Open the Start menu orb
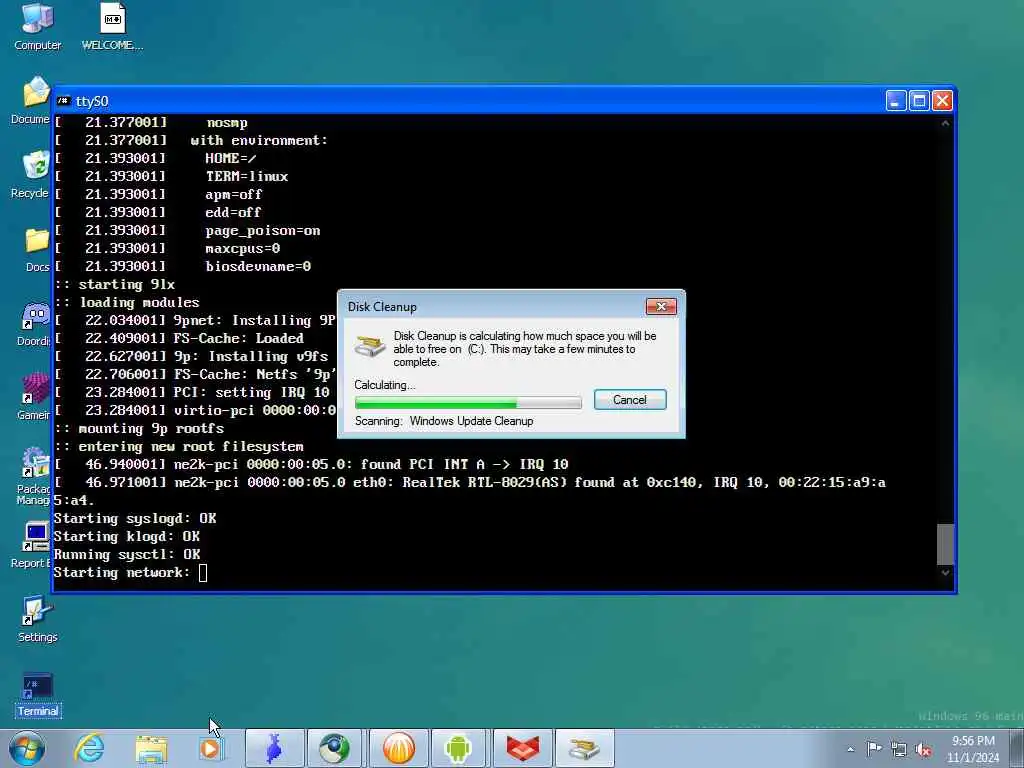The image size is (1024, 768). pyautogui.click(x=27, y=748)
